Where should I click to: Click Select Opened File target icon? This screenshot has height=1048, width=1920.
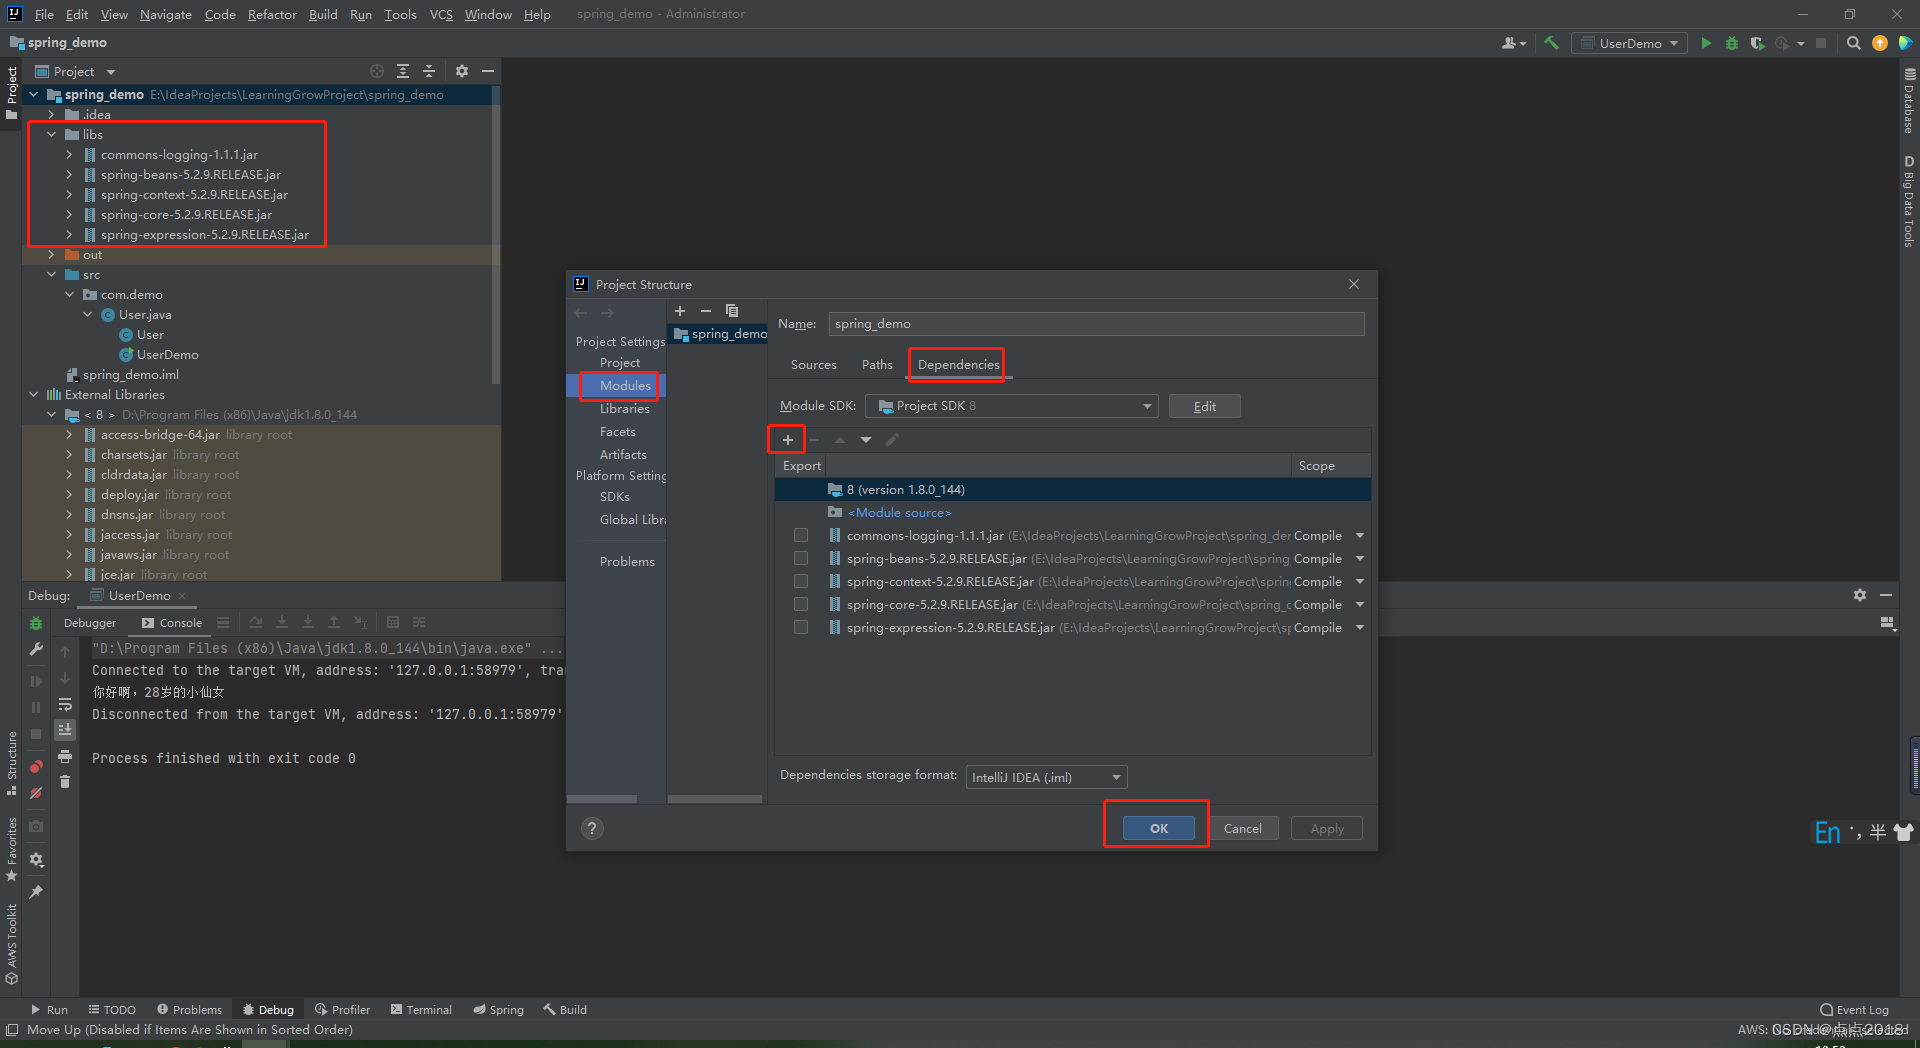377,71
